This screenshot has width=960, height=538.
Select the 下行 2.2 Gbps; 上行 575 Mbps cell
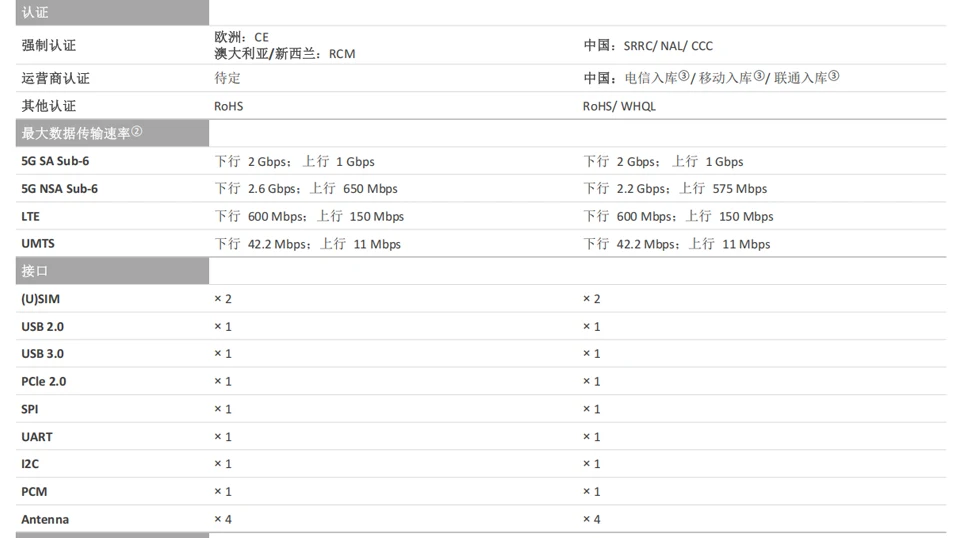pyautogui.click(x=675, y=189)
